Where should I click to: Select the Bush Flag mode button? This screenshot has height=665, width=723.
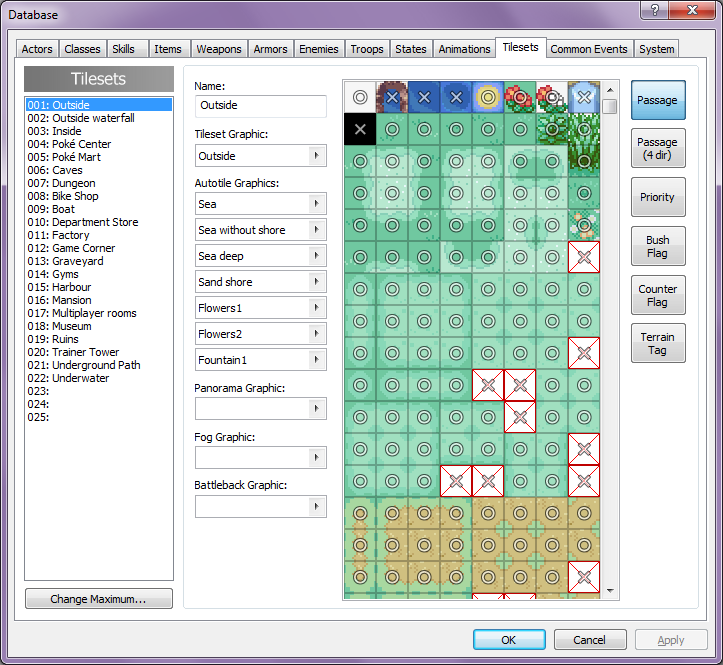click(658, 246)
